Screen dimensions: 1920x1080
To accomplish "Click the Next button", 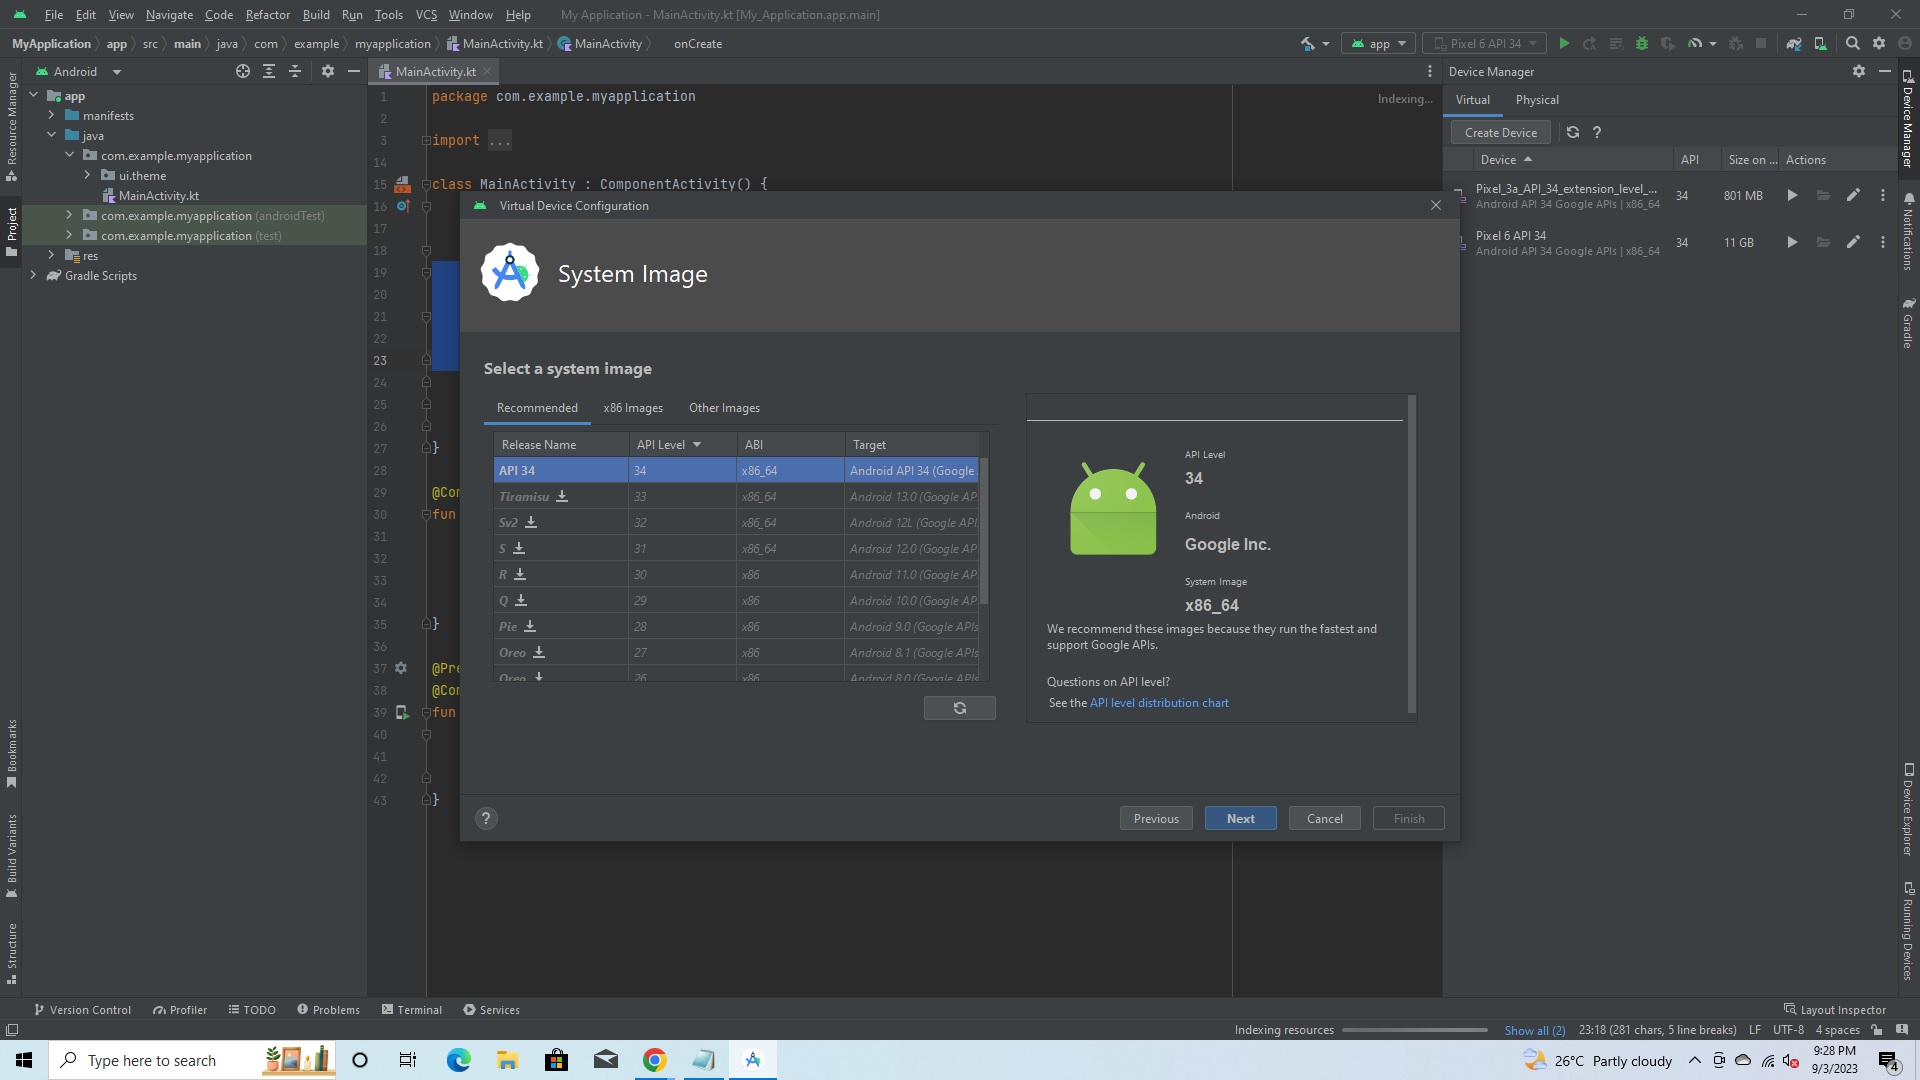I will [1240, 819].
